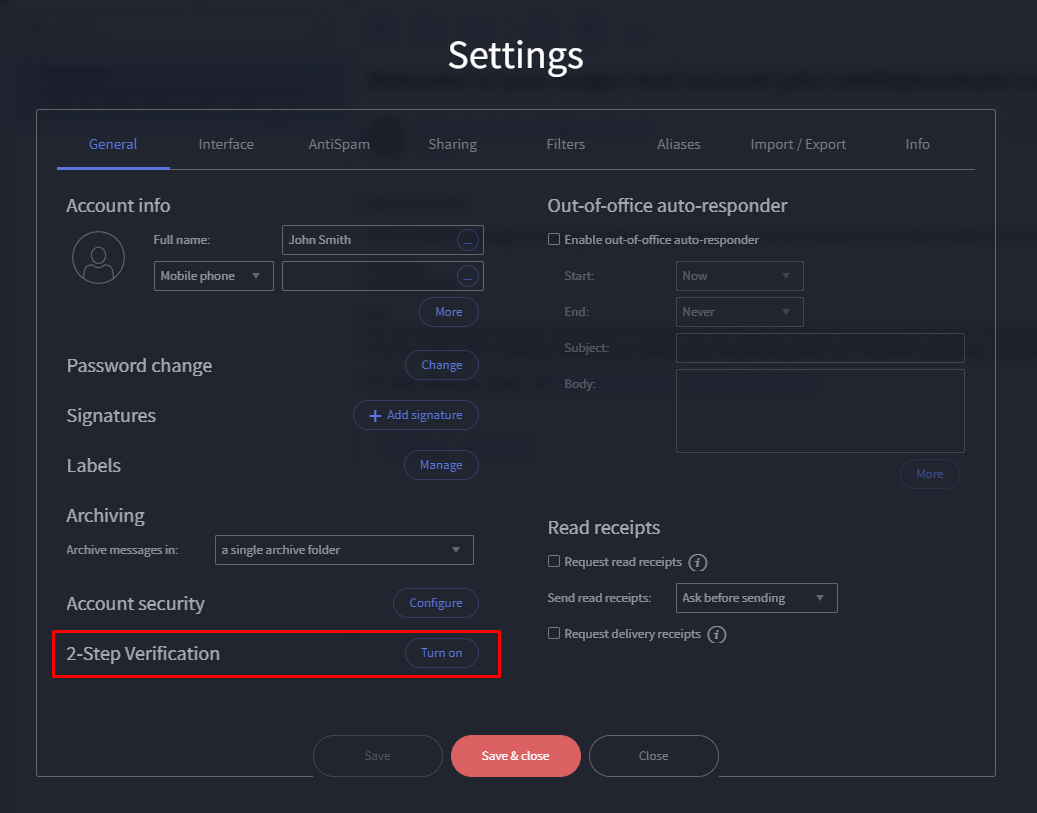Click the Add signature plus button
This screenshot has width=1037, height=813.
(x=415, y=415)
